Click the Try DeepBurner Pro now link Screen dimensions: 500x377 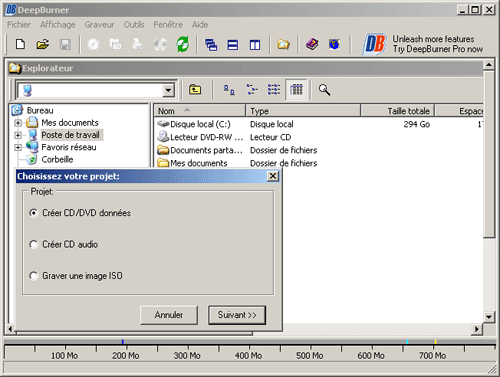tap(438, 49)
